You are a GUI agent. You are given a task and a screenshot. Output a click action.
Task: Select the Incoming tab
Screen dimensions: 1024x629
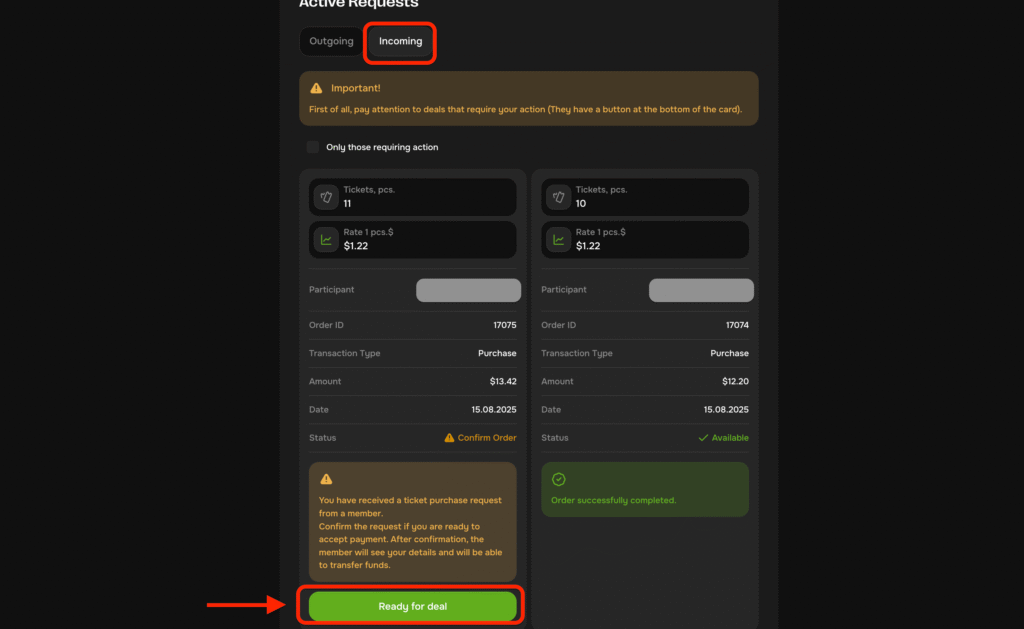[400, 42]
